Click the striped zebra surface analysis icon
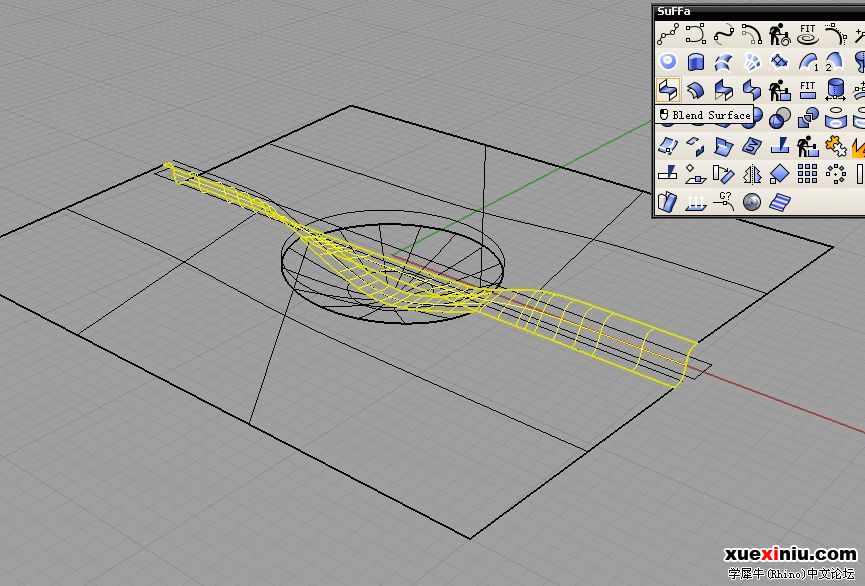This screenshot has width=865, height=586. pyautogui.click(x=779, y=202)
